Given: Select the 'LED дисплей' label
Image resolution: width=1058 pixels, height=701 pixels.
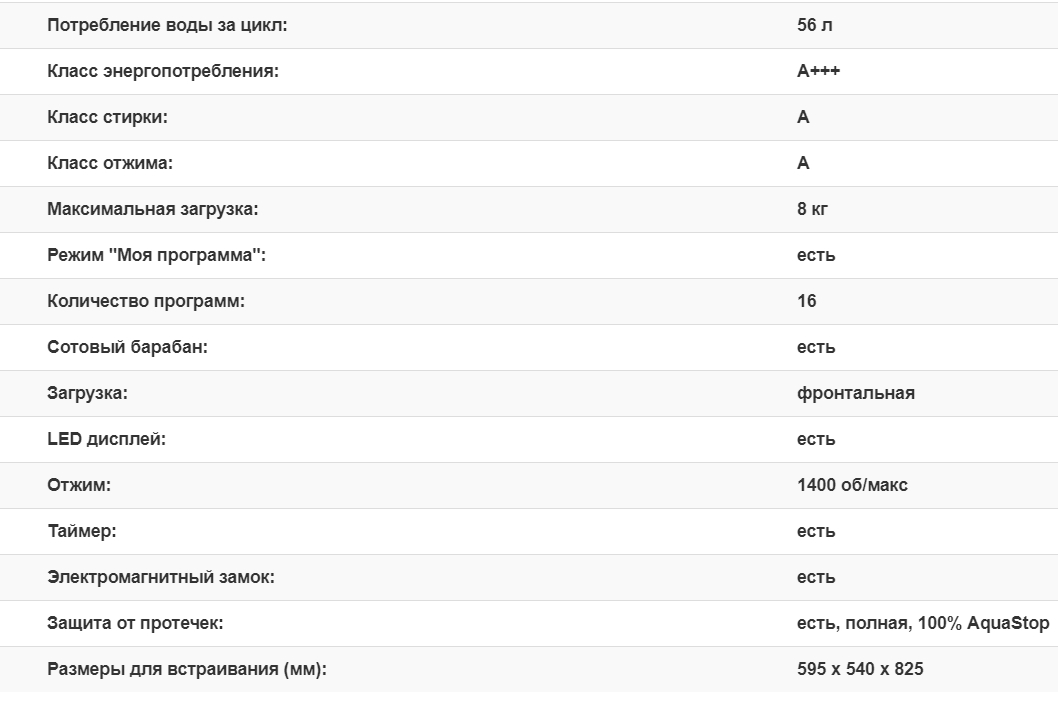Looking at the screenshot, I should pyautogui.click(x=106, y=439).
